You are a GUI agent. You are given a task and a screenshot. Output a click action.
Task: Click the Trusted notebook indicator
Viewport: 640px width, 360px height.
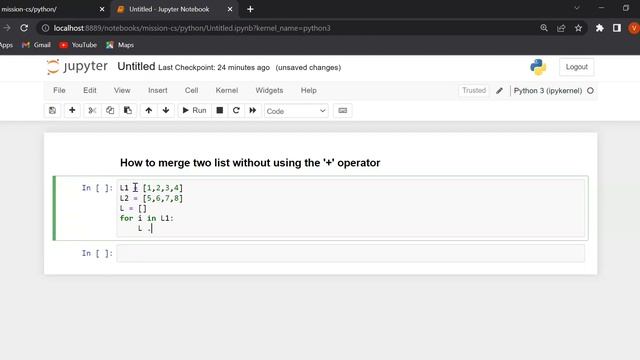[x=474, y=90]
